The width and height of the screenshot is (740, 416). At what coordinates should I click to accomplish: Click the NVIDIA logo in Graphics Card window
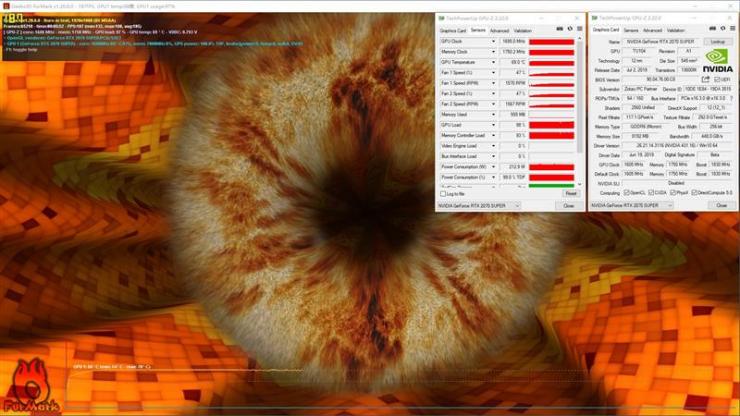[717, 61]
